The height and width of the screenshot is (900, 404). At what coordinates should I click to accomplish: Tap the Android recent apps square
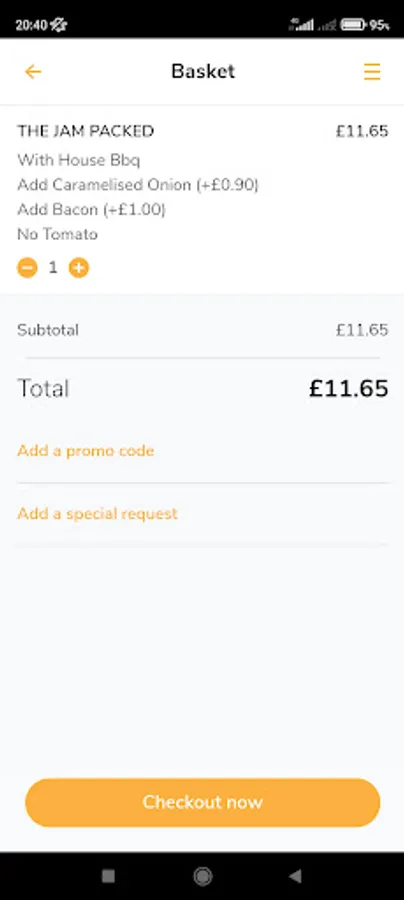point(108,875)
